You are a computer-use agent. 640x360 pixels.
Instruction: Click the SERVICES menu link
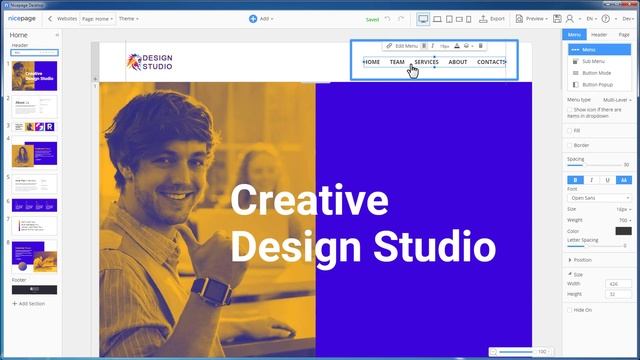427,62
